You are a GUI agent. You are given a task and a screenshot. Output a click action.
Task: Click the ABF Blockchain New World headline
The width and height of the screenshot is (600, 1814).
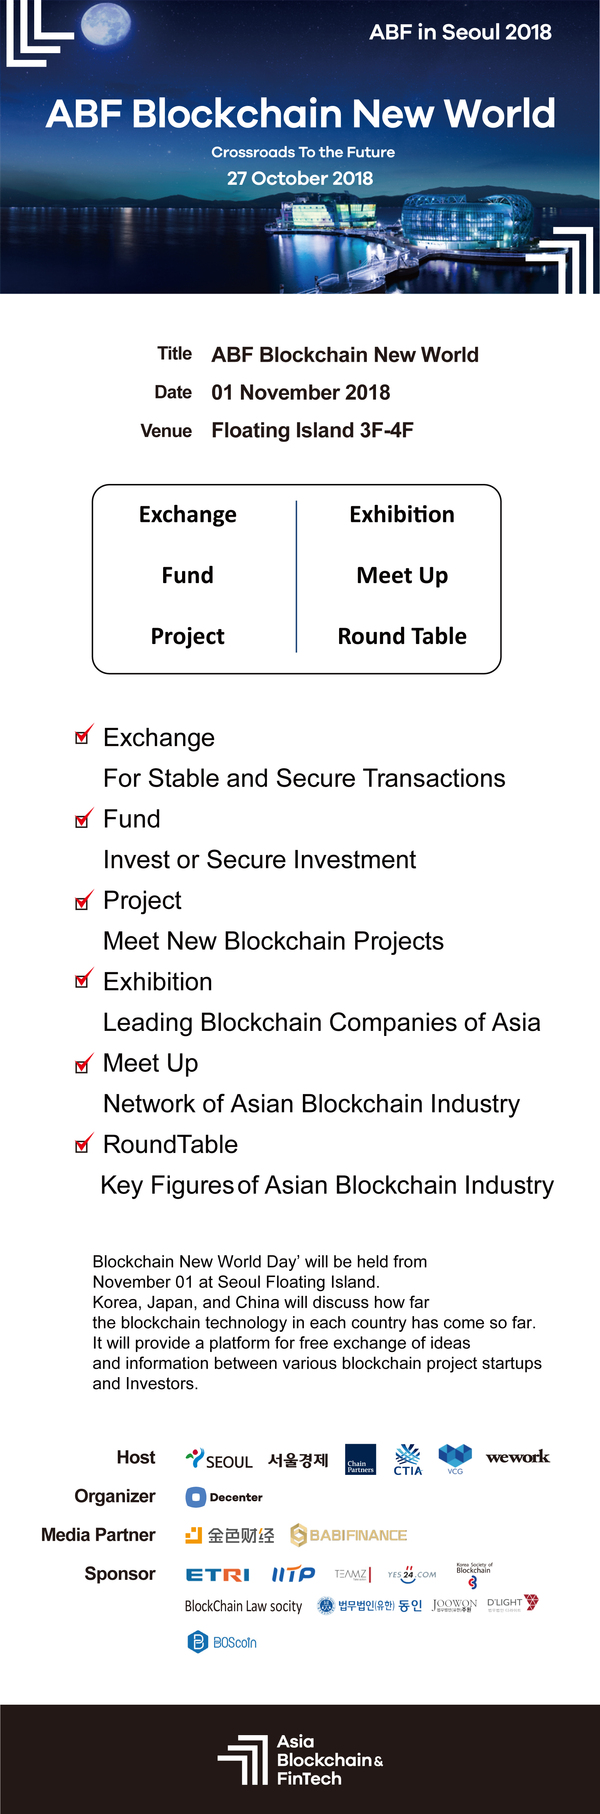click(x=300, y=113)
